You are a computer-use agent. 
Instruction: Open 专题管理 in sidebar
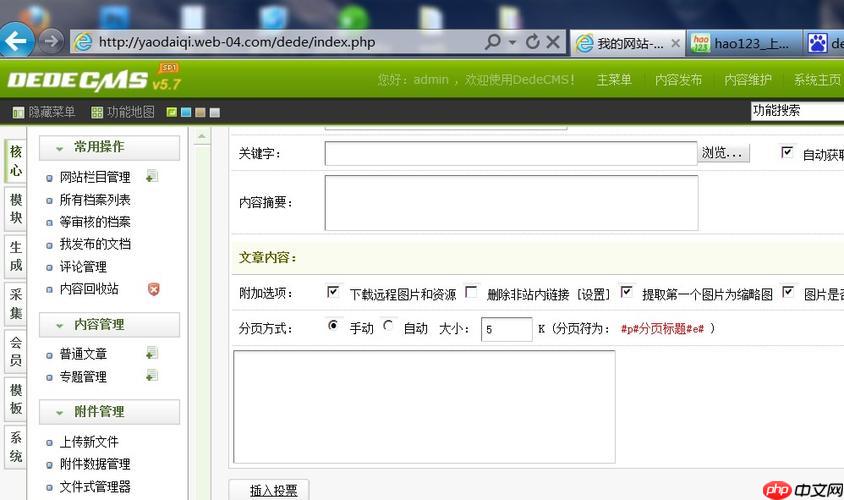tap(83, 376)
